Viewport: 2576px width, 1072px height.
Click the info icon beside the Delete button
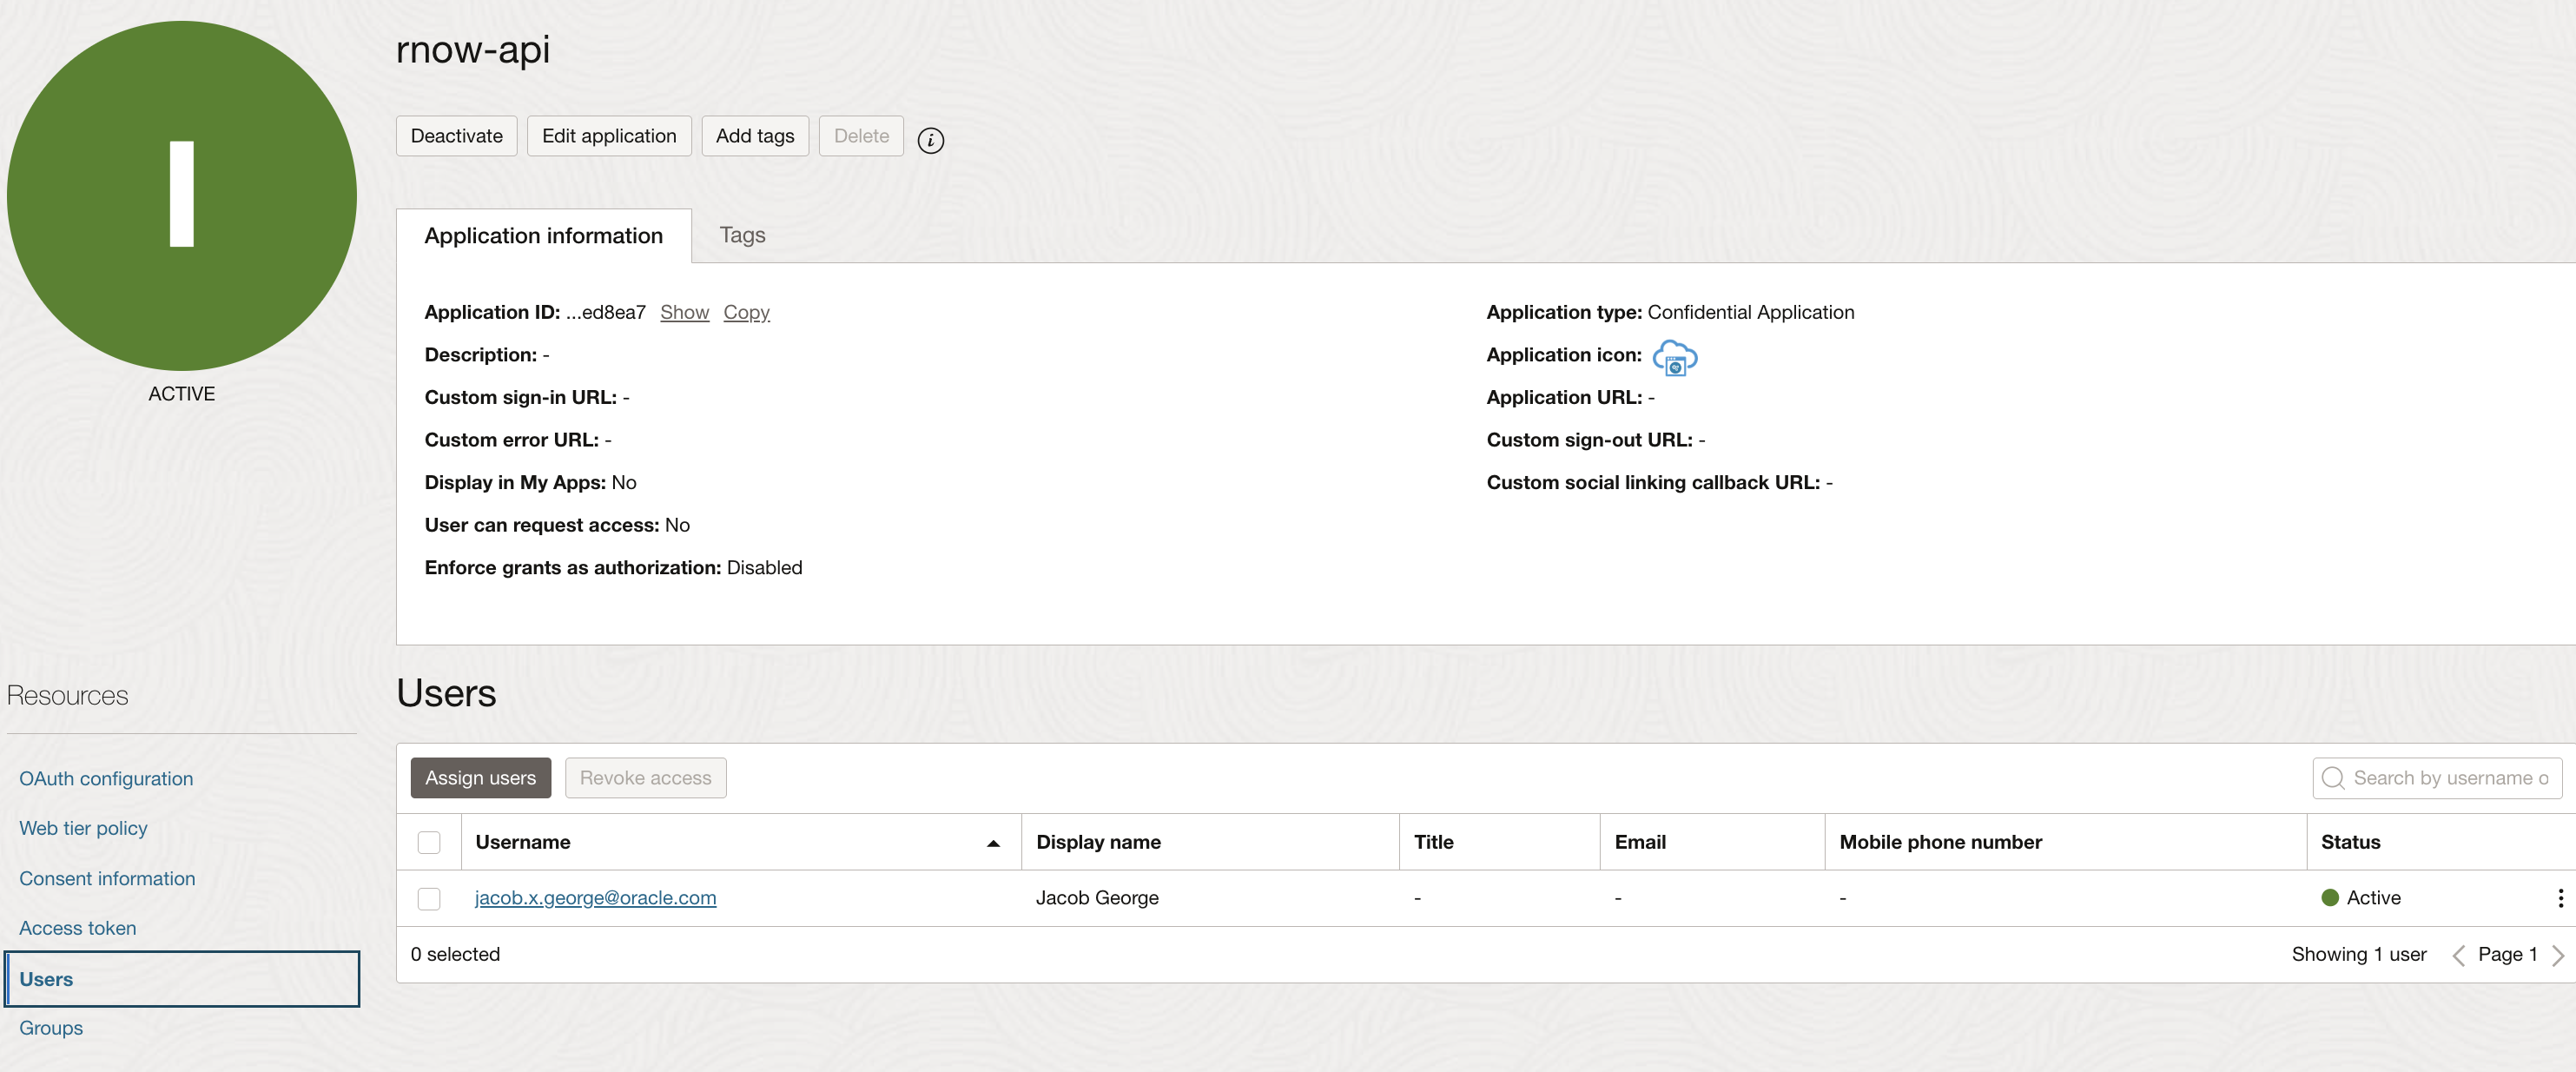(931, 140)
